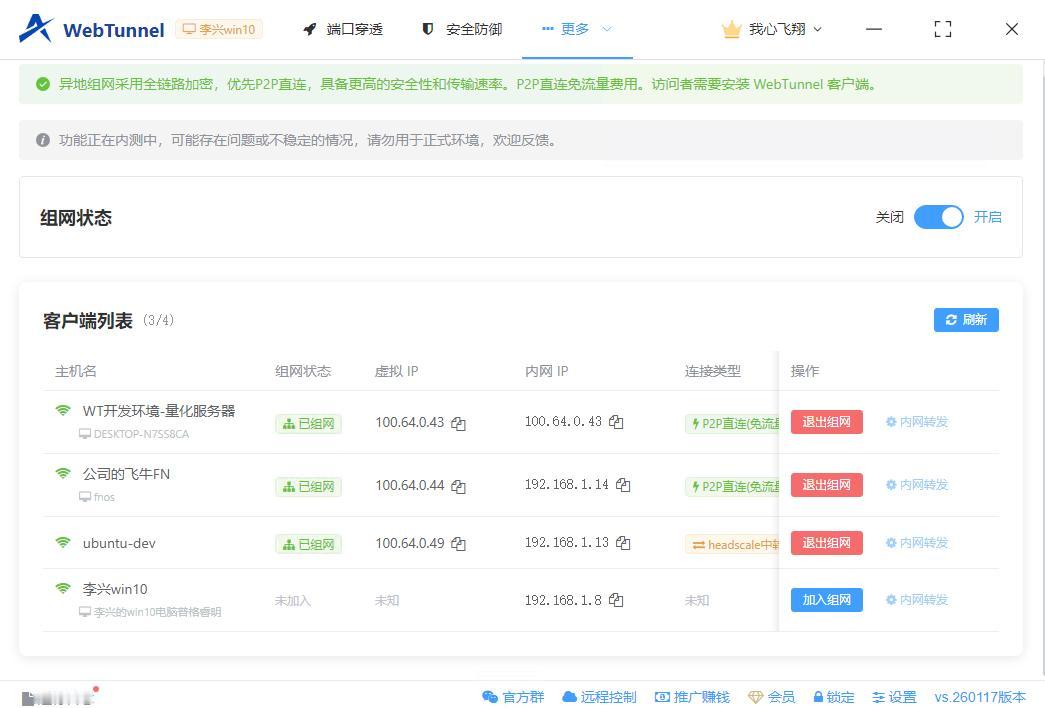The height and width of the screenshot is (708, 1045).
Task: Click the crown membership icon
Action: tap(731, 29)
